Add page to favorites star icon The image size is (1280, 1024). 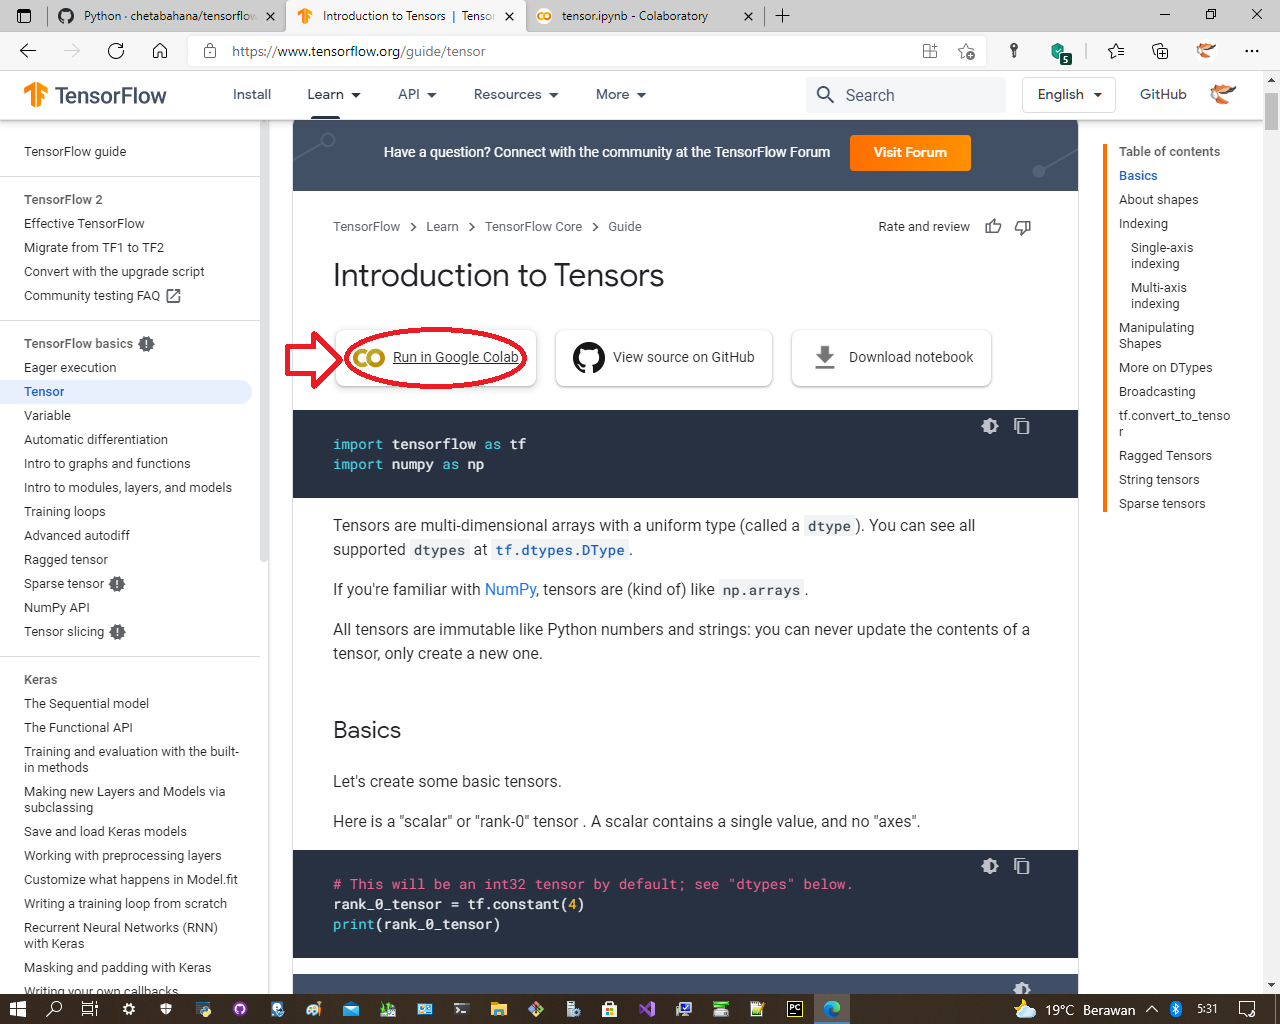(x=966, y=51)
